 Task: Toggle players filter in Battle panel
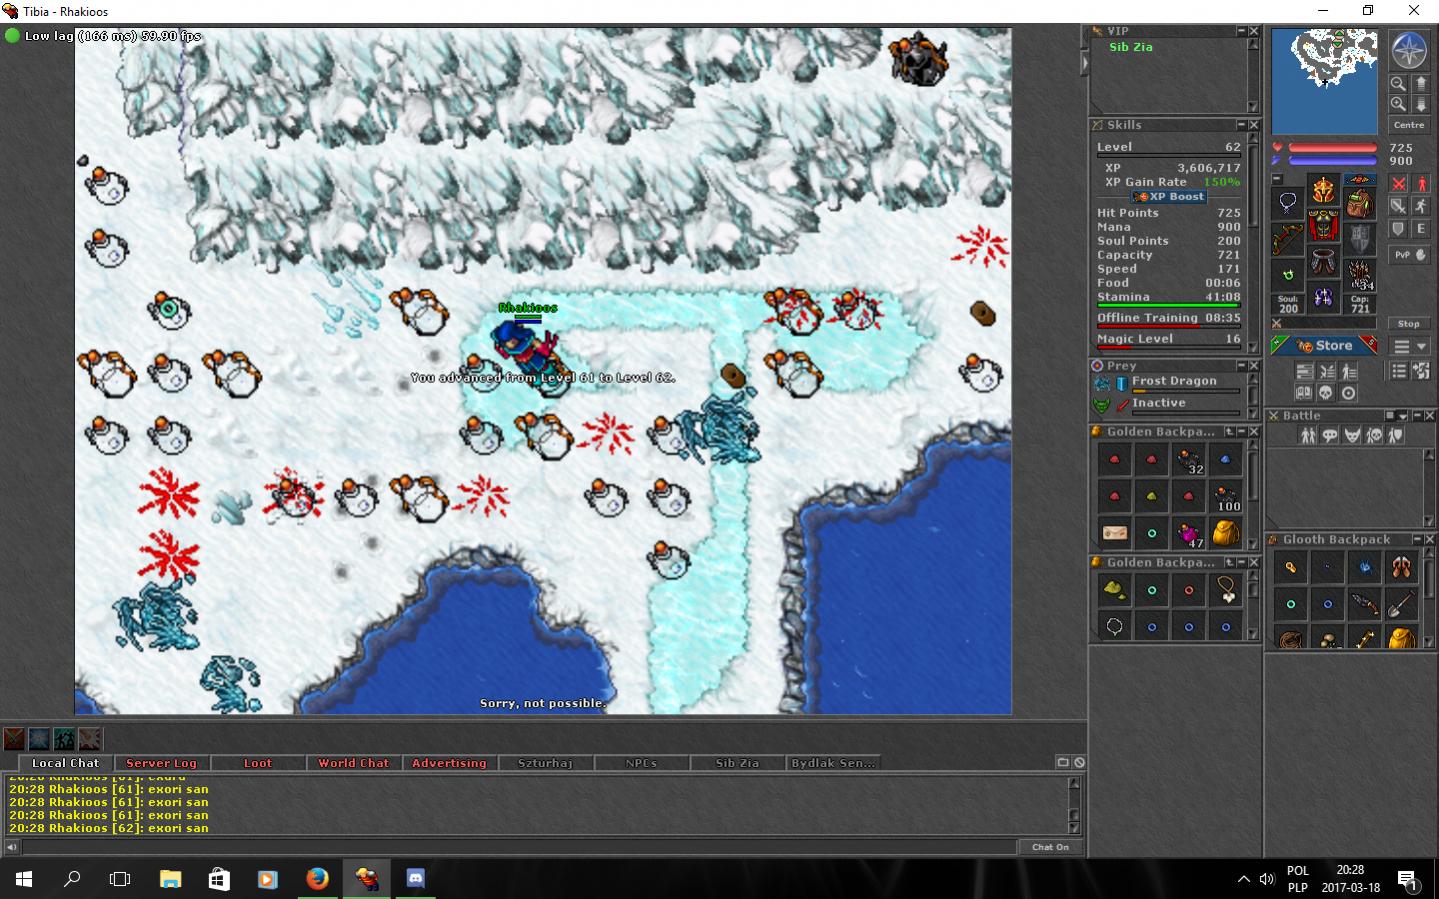[1307, 435]
